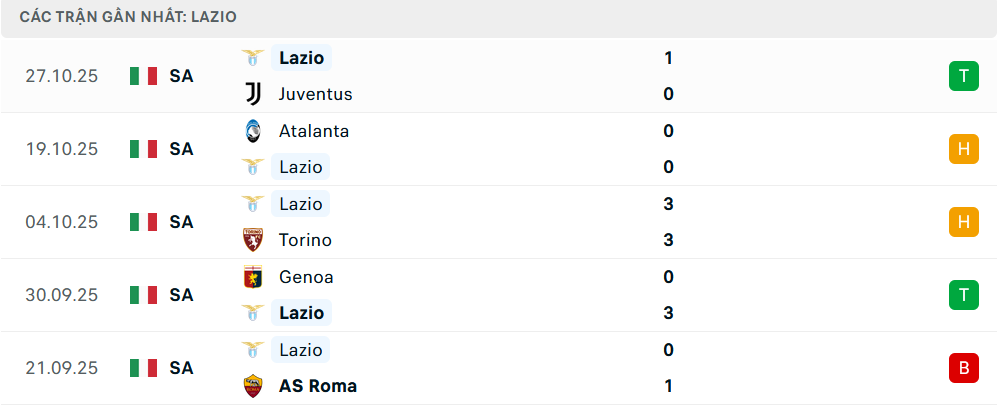Open the AS Roma team link
The width and height of the screenshot is (997, 406).
click(318, 386)
